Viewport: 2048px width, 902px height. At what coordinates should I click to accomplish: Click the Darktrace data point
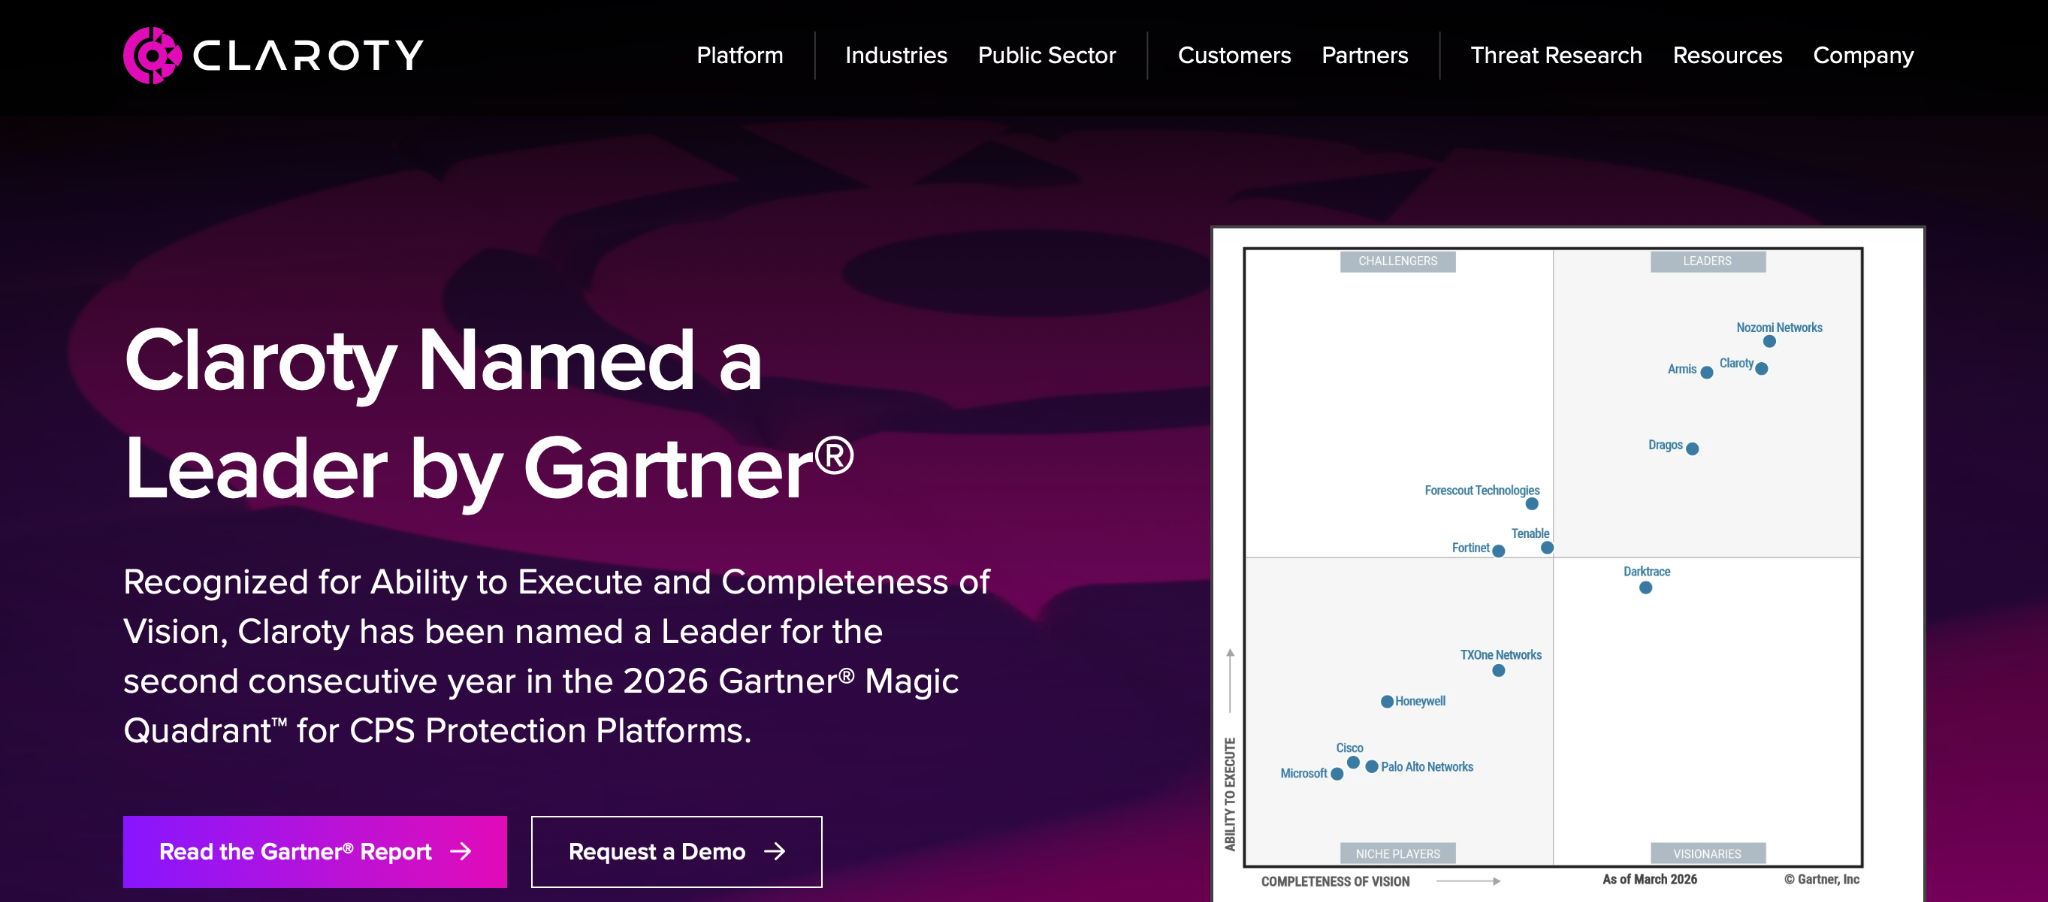coord(1646,588)
